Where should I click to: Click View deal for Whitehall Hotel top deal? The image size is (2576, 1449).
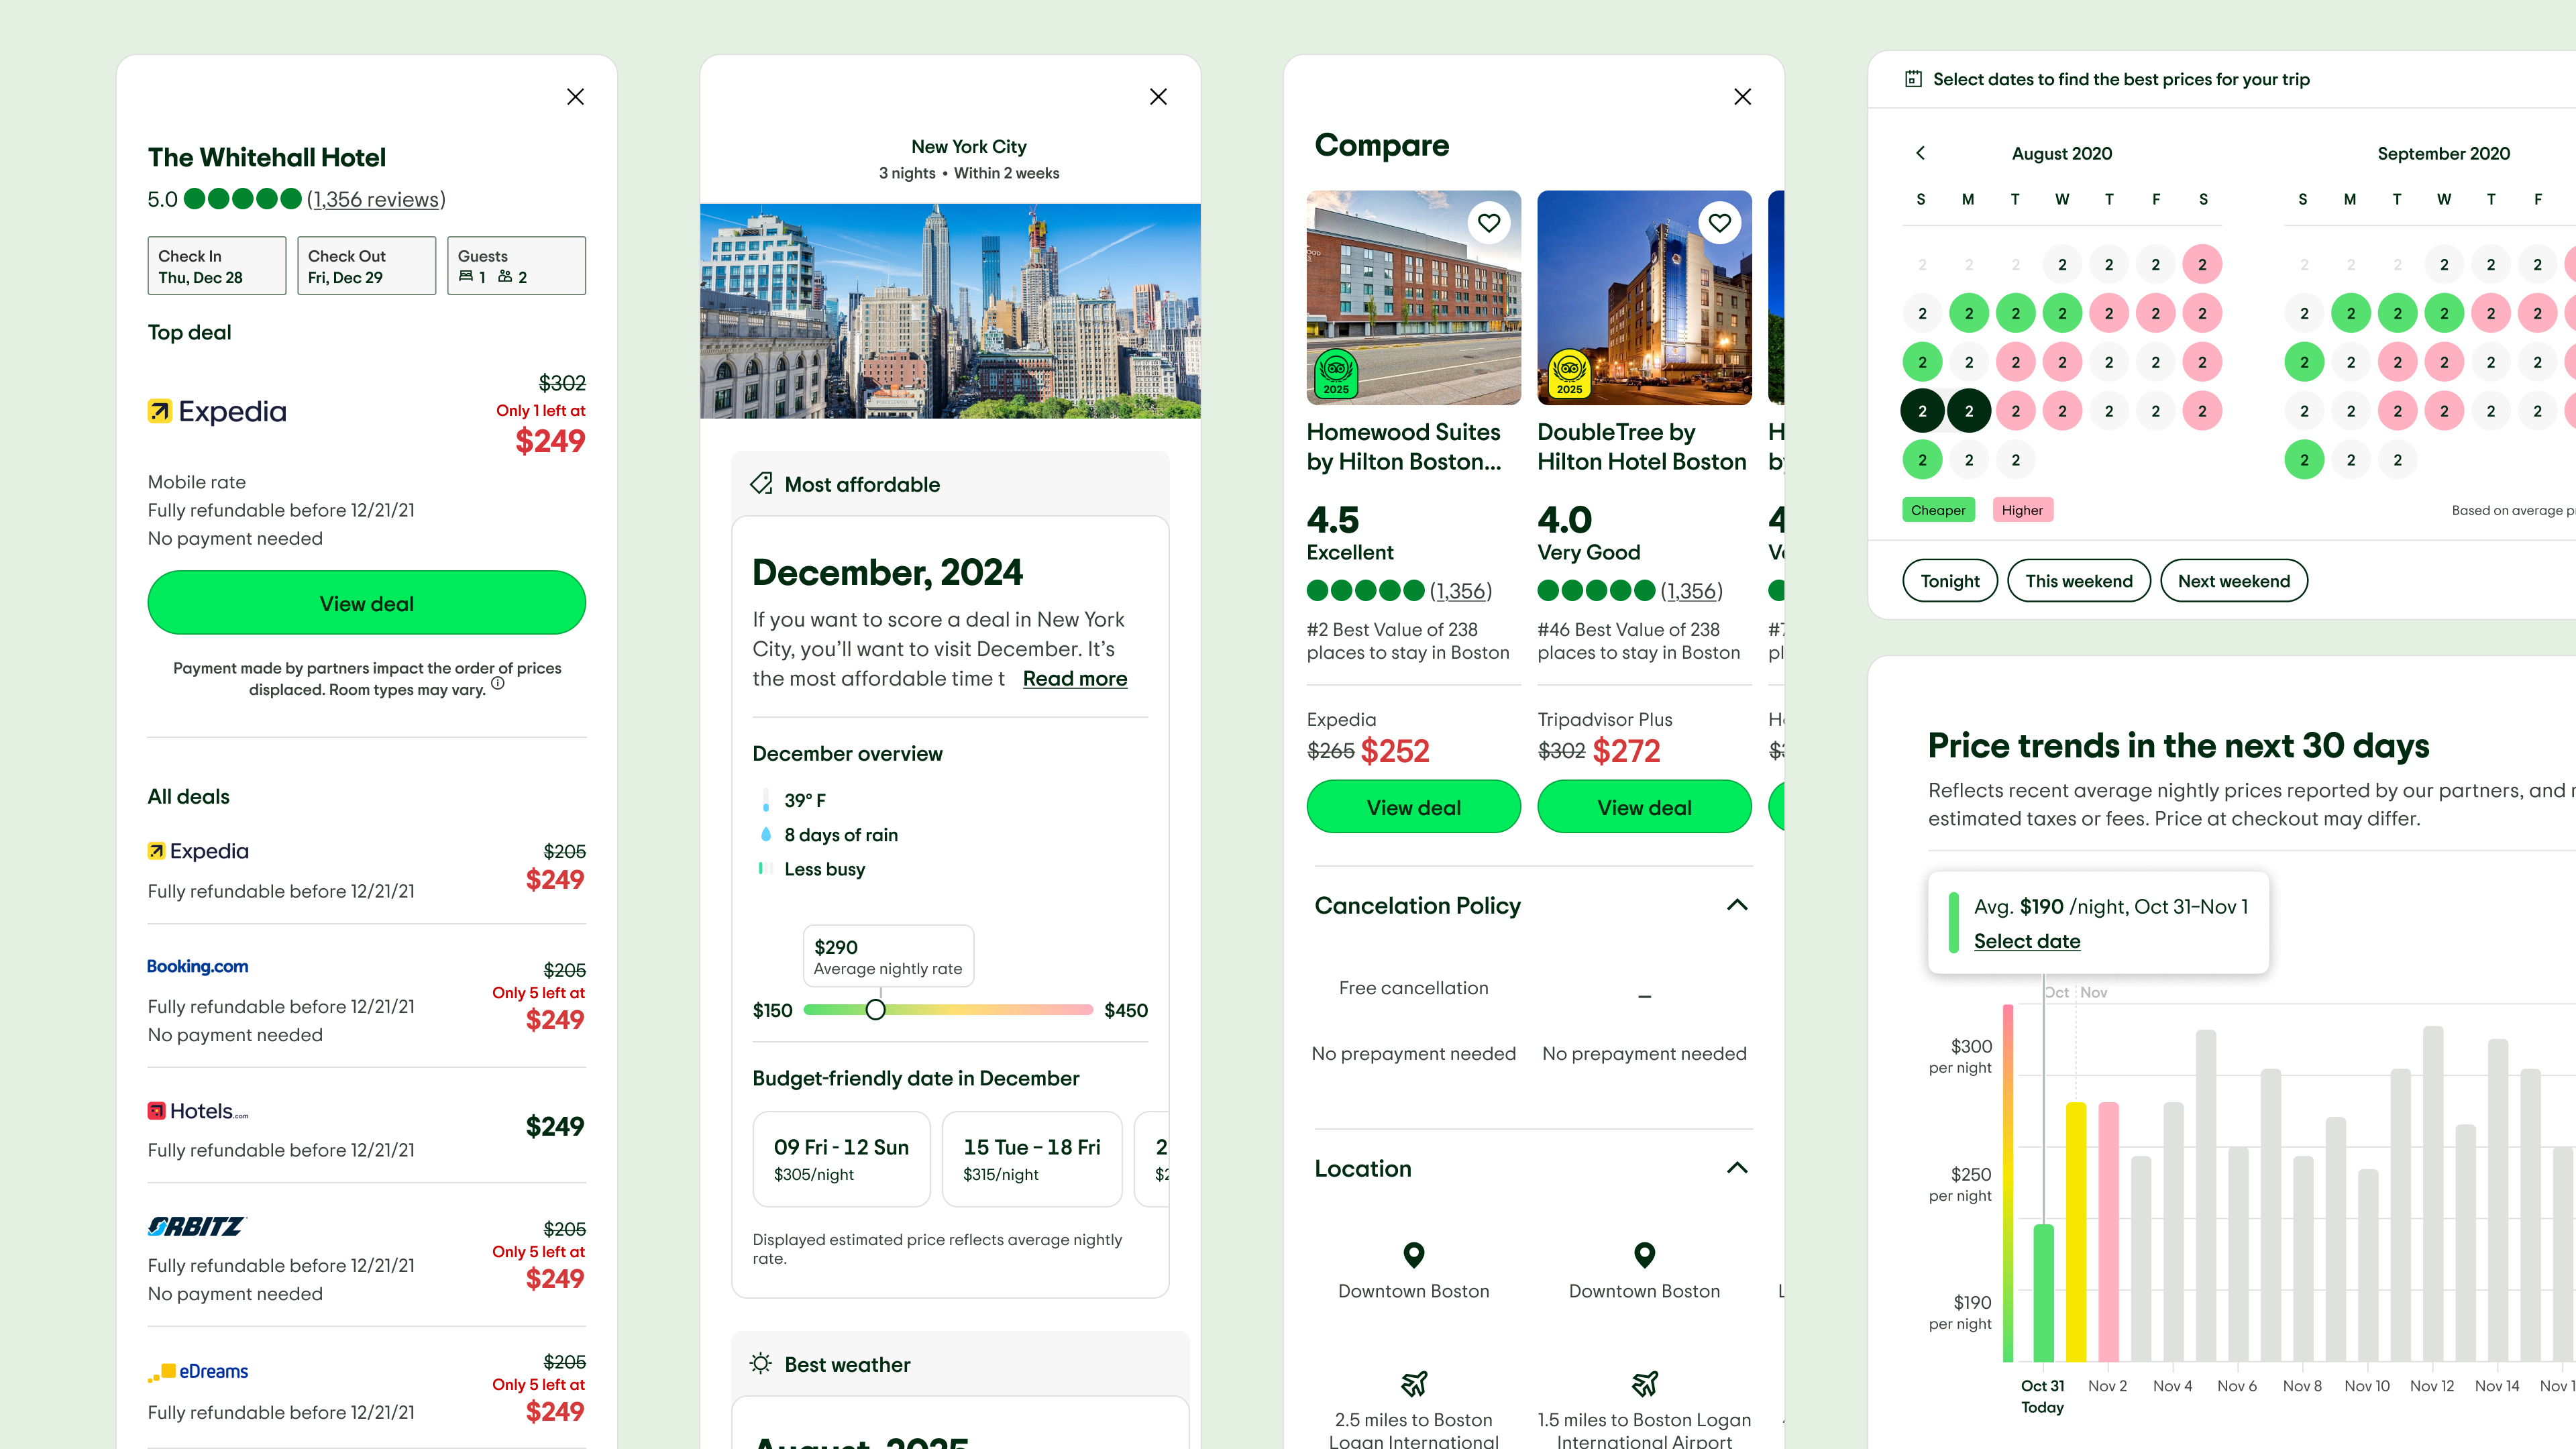(x=366, y=603)
